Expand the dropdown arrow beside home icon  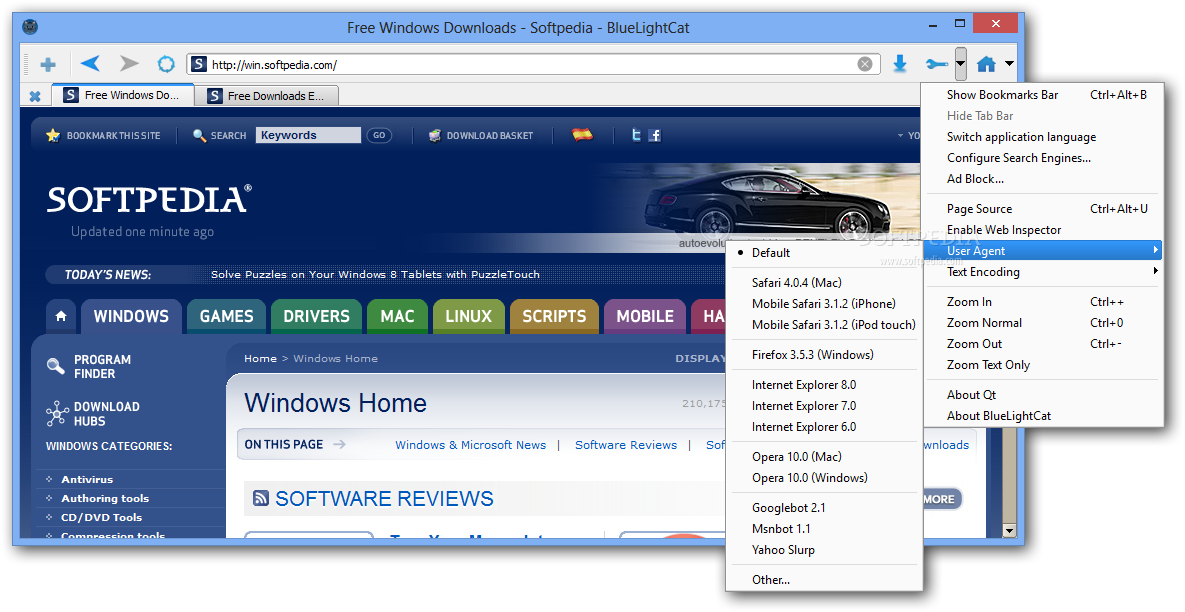pos(1009,64)
